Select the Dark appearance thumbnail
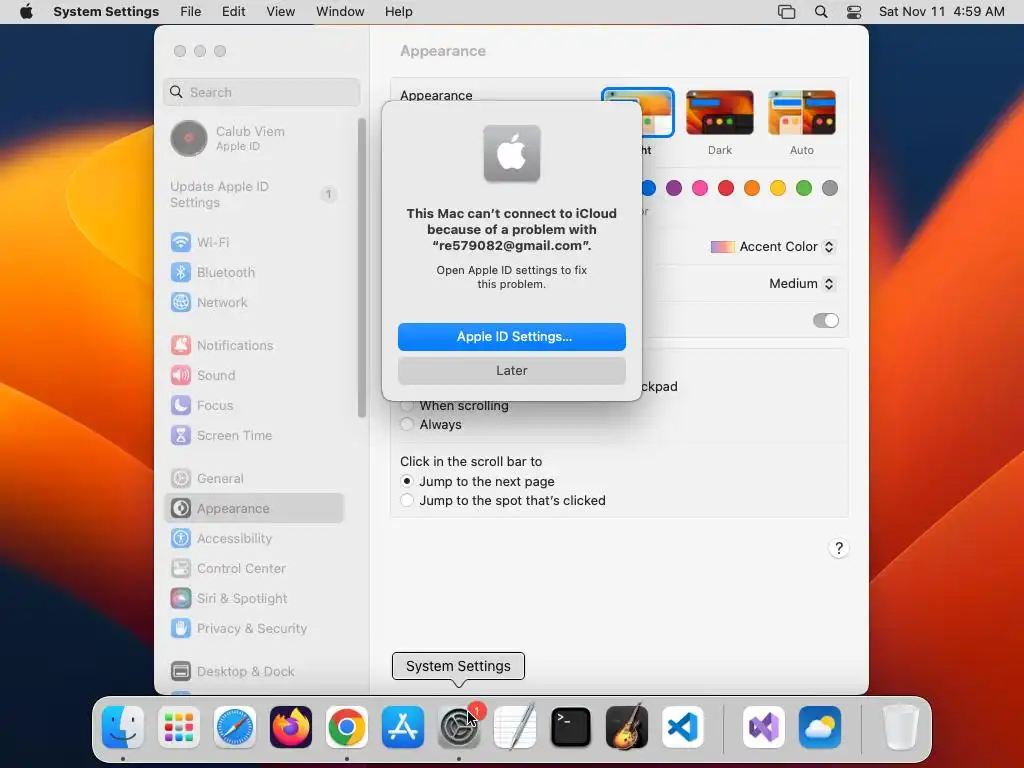This screenshot has height=768, width=1024. point(720,113)
